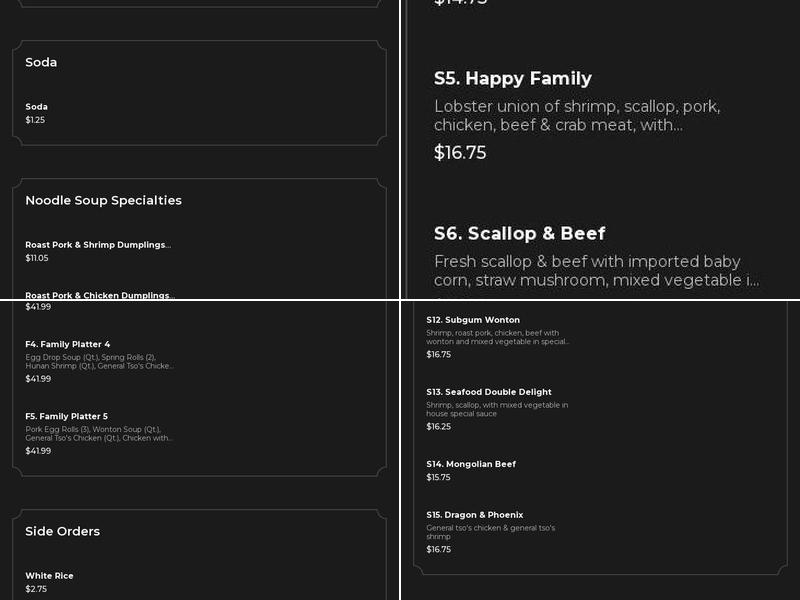
Task: Click the Scallop & Beef description text
Action: pyautogui.click(x=596, y=271)
